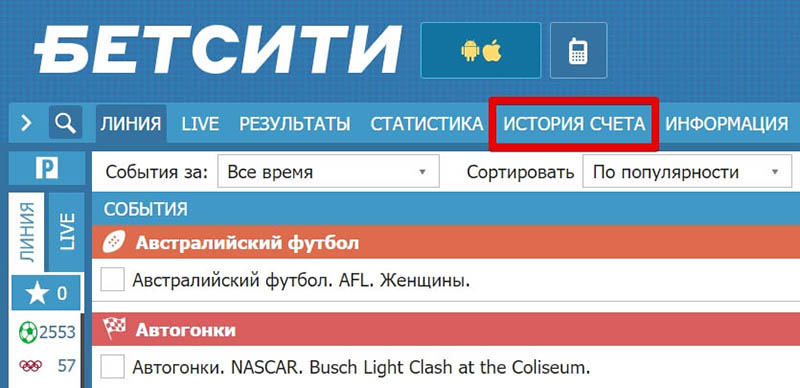Click the БЕТСИТИ logo
The image size is (800, 388).
click(217, 50)
